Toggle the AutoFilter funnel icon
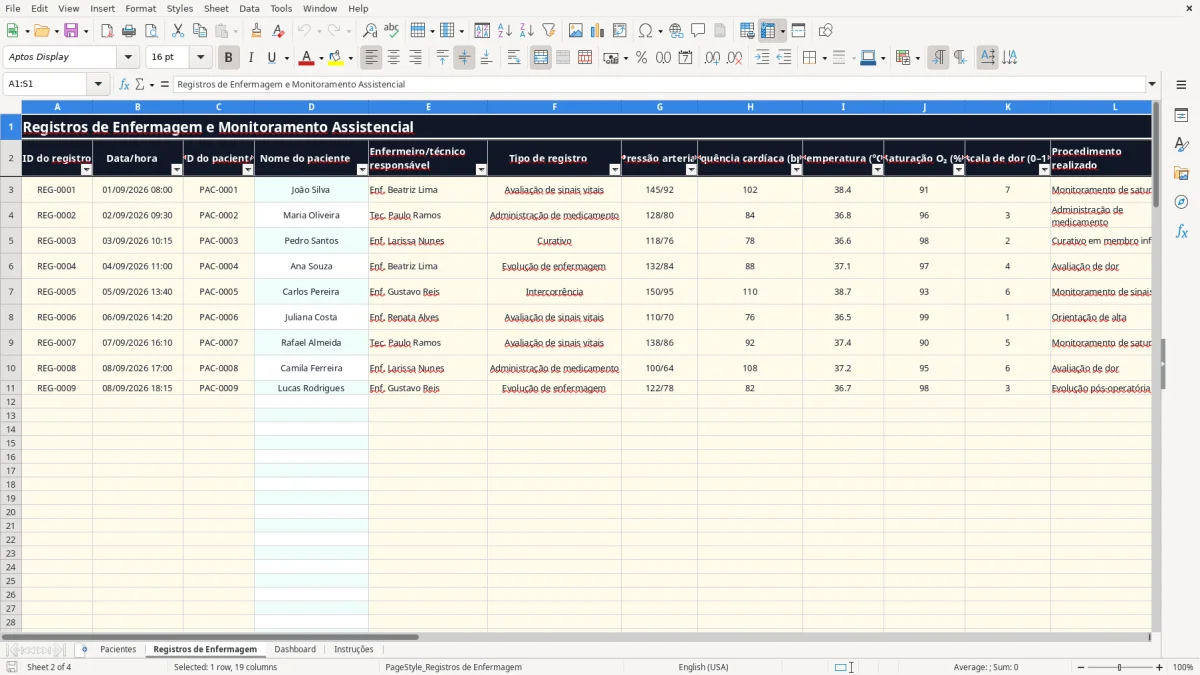The image size is (1200, 675). [548, 31]
